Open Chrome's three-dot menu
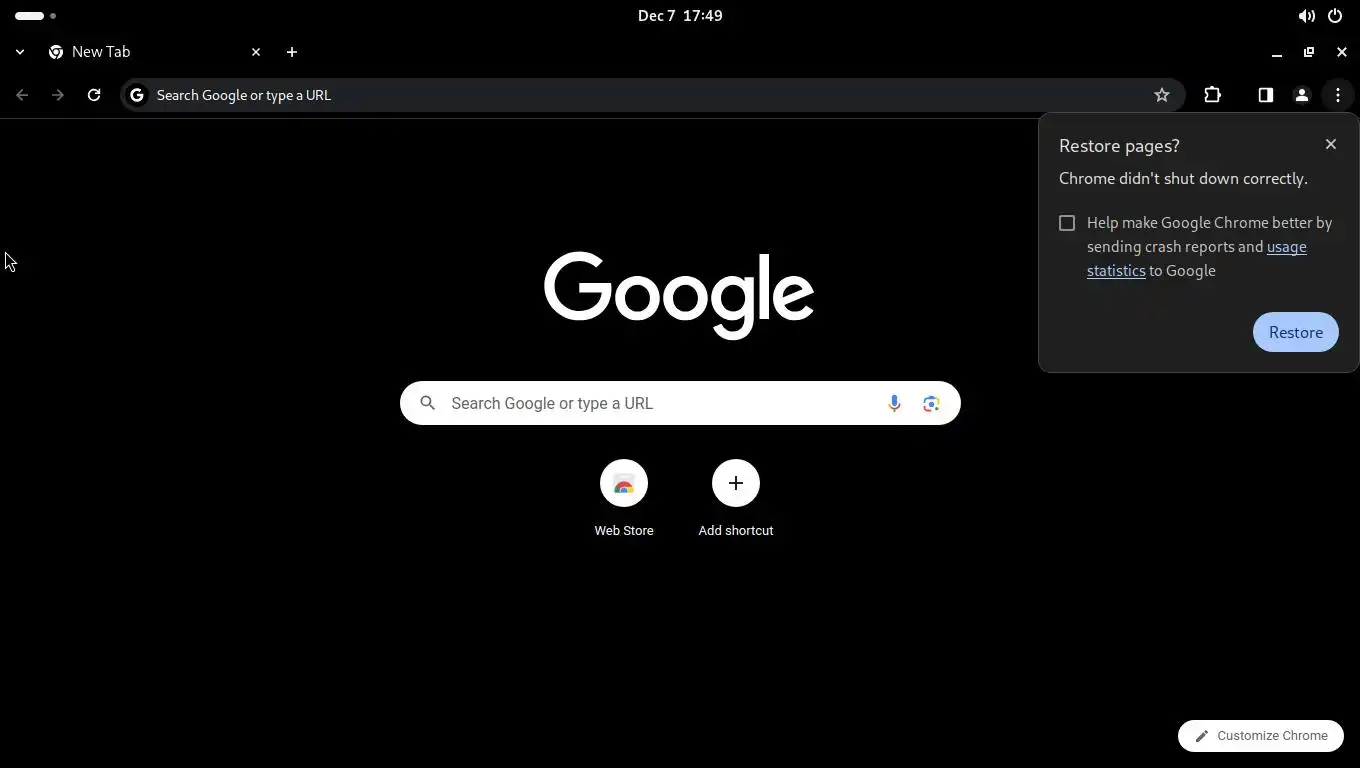The image size is (1360, 768). point(1337,95)
